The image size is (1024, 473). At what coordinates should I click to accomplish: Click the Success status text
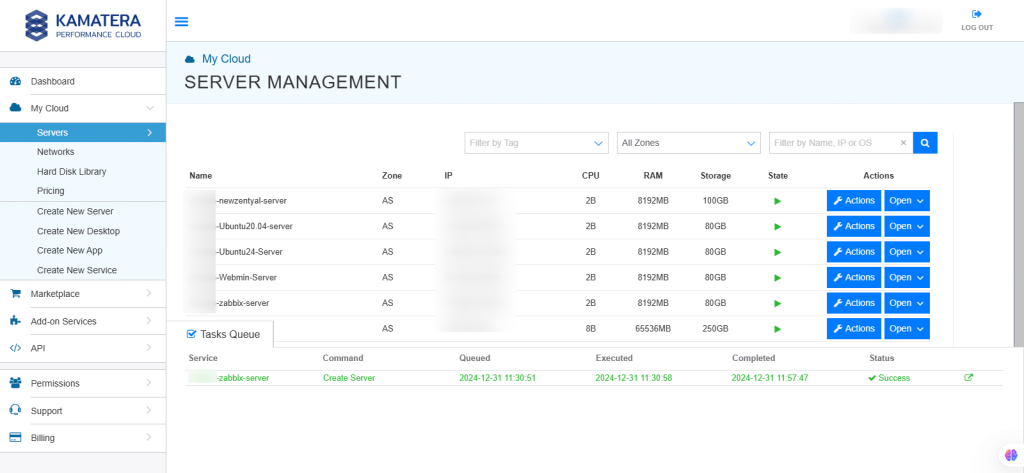[894, 378]
